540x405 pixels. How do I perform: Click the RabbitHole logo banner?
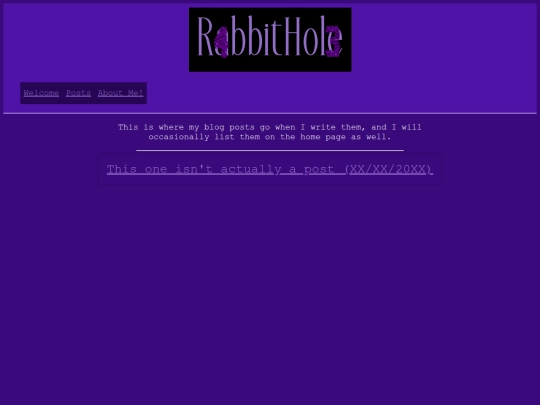coord(270,40)
